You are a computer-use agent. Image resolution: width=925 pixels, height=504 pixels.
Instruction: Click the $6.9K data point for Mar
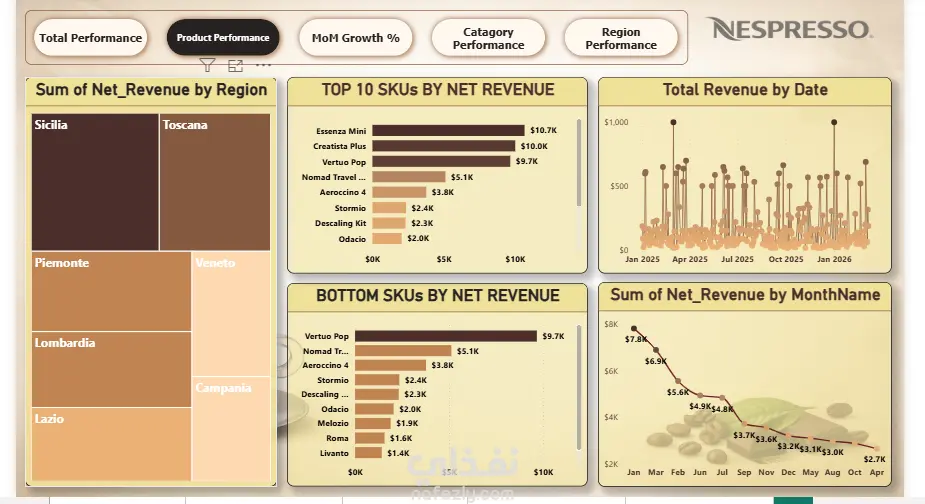[x=656, y=350]
